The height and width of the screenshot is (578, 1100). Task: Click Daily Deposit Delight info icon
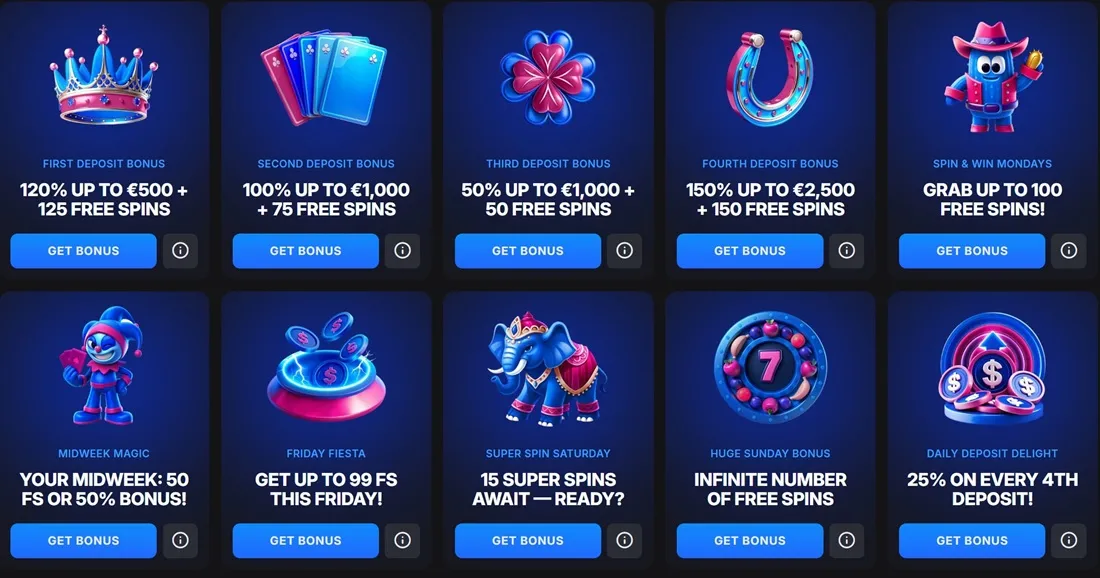pos(1068,540)
